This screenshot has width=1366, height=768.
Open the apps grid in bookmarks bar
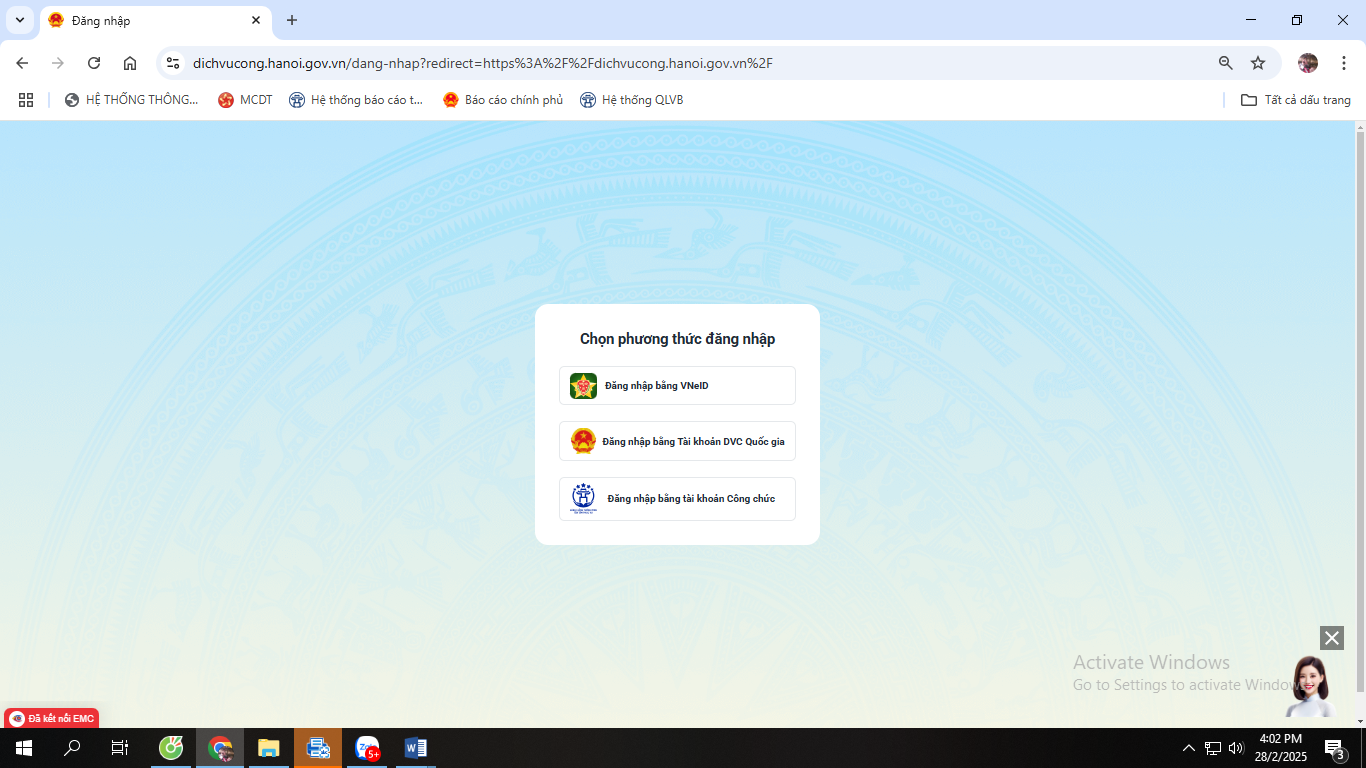pyautogui.click(x=26, y=100)
